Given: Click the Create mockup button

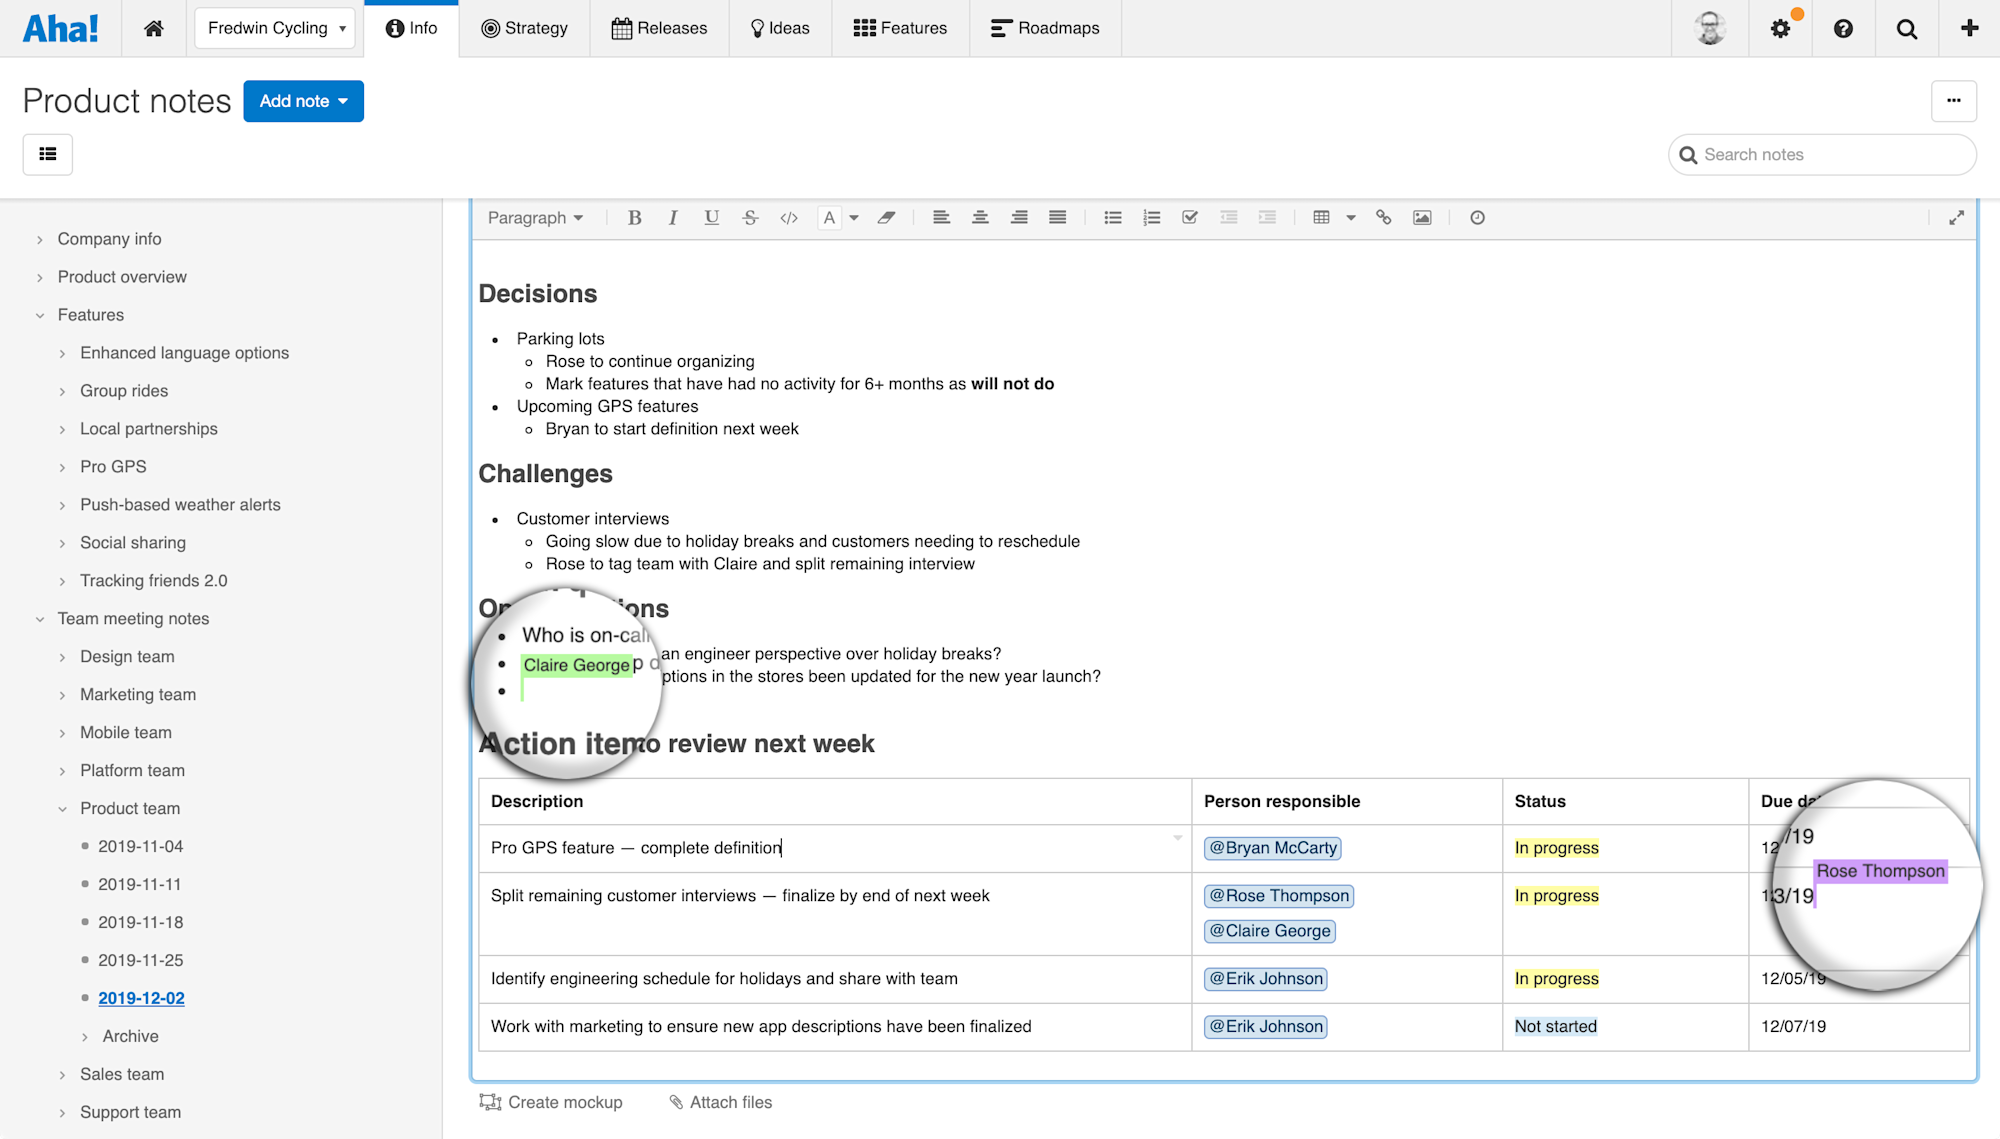Looking at the screenshot, I should [x=551, y=1102].
